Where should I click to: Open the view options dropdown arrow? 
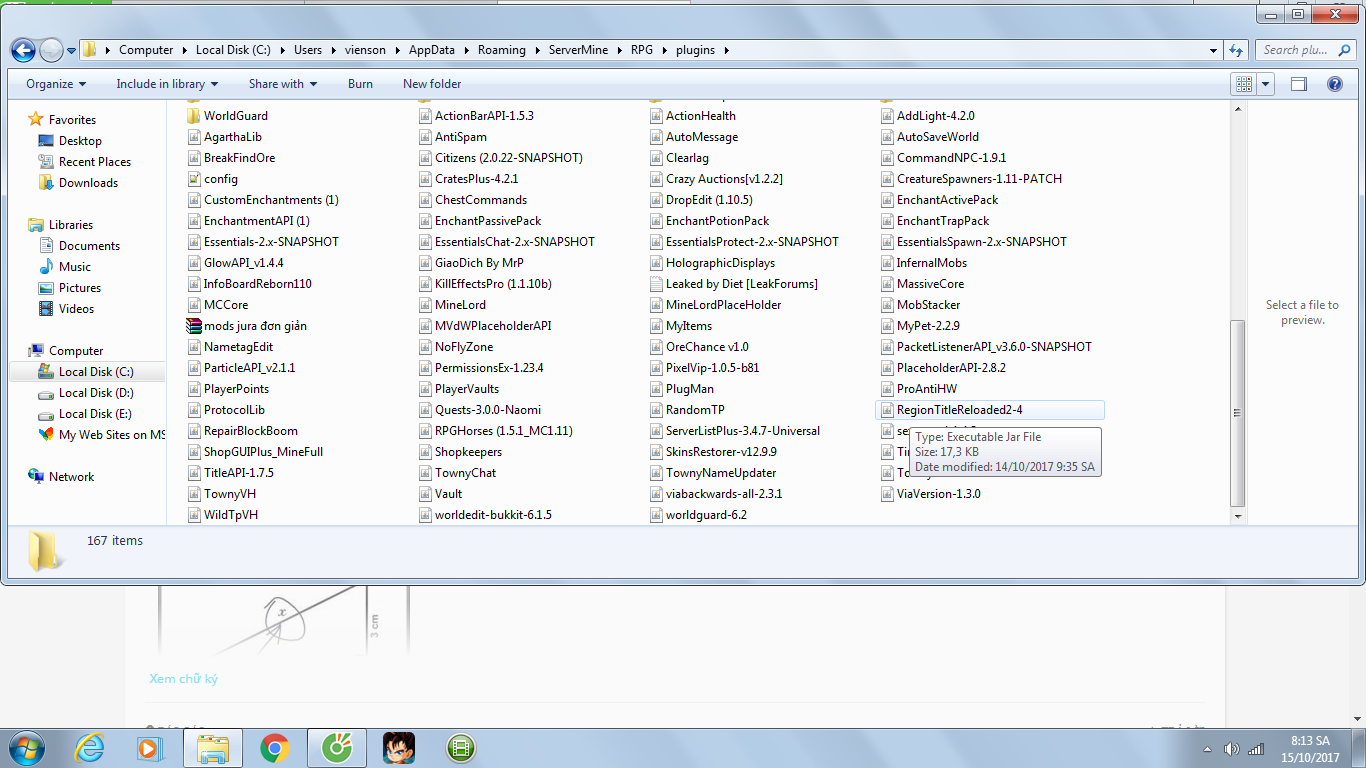[x=1266, y=84]
